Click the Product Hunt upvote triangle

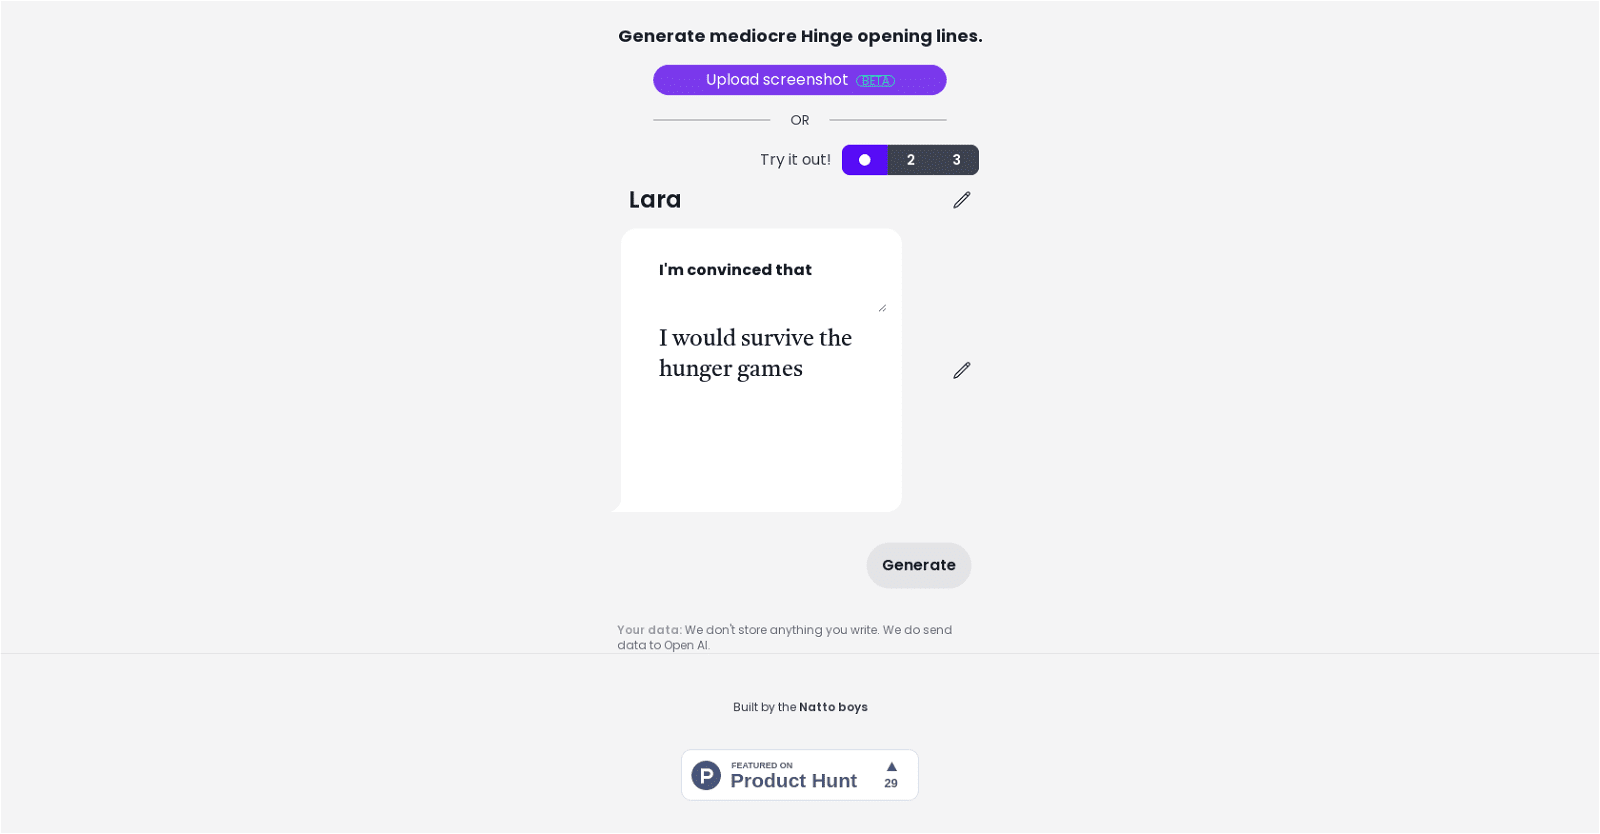891,767
